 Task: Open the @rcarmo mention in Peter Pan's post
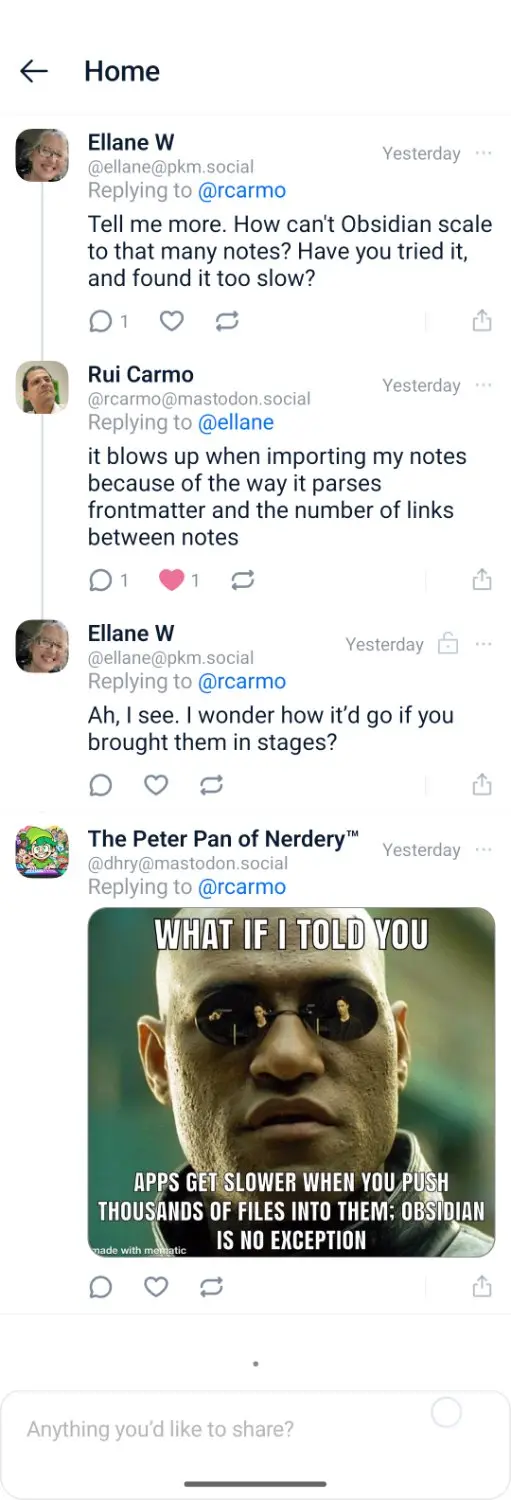pos(242,887)
